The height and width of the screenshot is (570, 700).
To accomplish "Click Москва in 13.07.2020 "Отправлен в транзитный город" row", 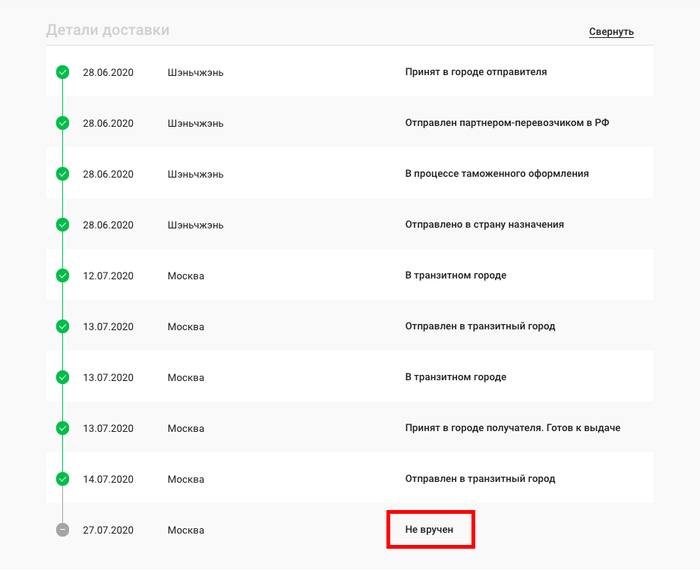I will tap(186, 327).
